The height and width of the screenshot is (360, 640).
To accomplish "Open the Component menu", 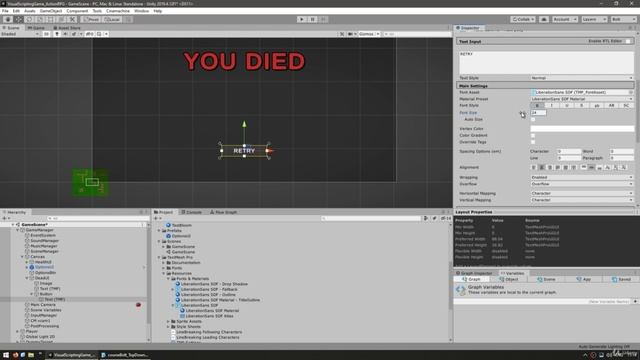I will 77,11.
